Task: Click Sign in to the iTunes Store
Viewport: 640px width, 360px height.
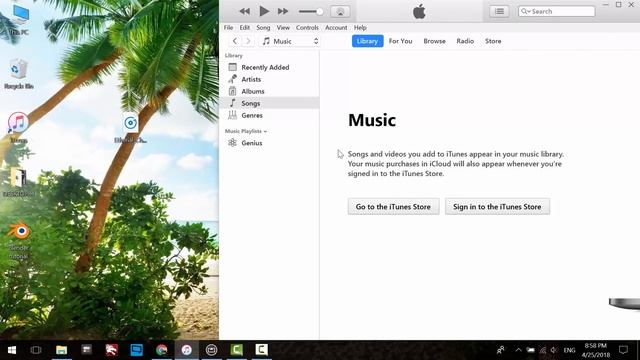Action: (497, 207)
